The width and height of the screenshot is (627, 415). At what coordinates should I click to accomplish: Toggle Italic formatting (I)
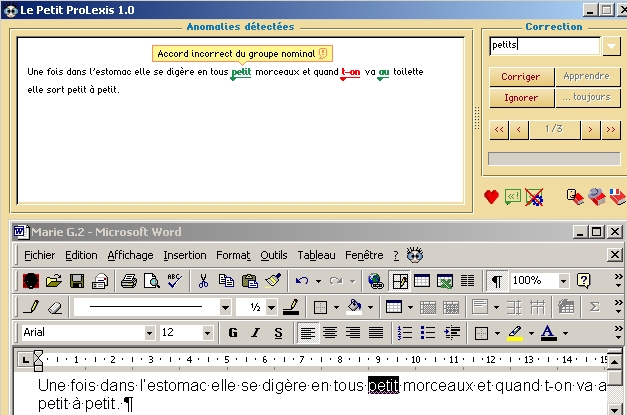pos(256,333)
